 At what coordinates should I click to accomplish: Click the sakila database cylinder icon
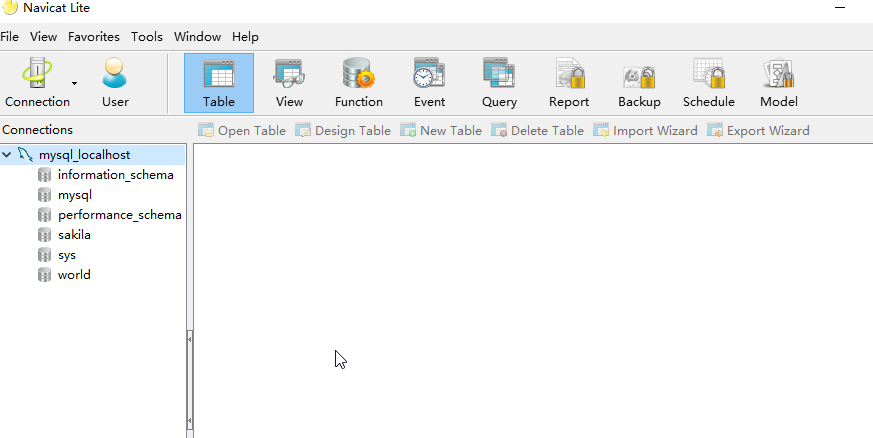click(x=45, y=235)
